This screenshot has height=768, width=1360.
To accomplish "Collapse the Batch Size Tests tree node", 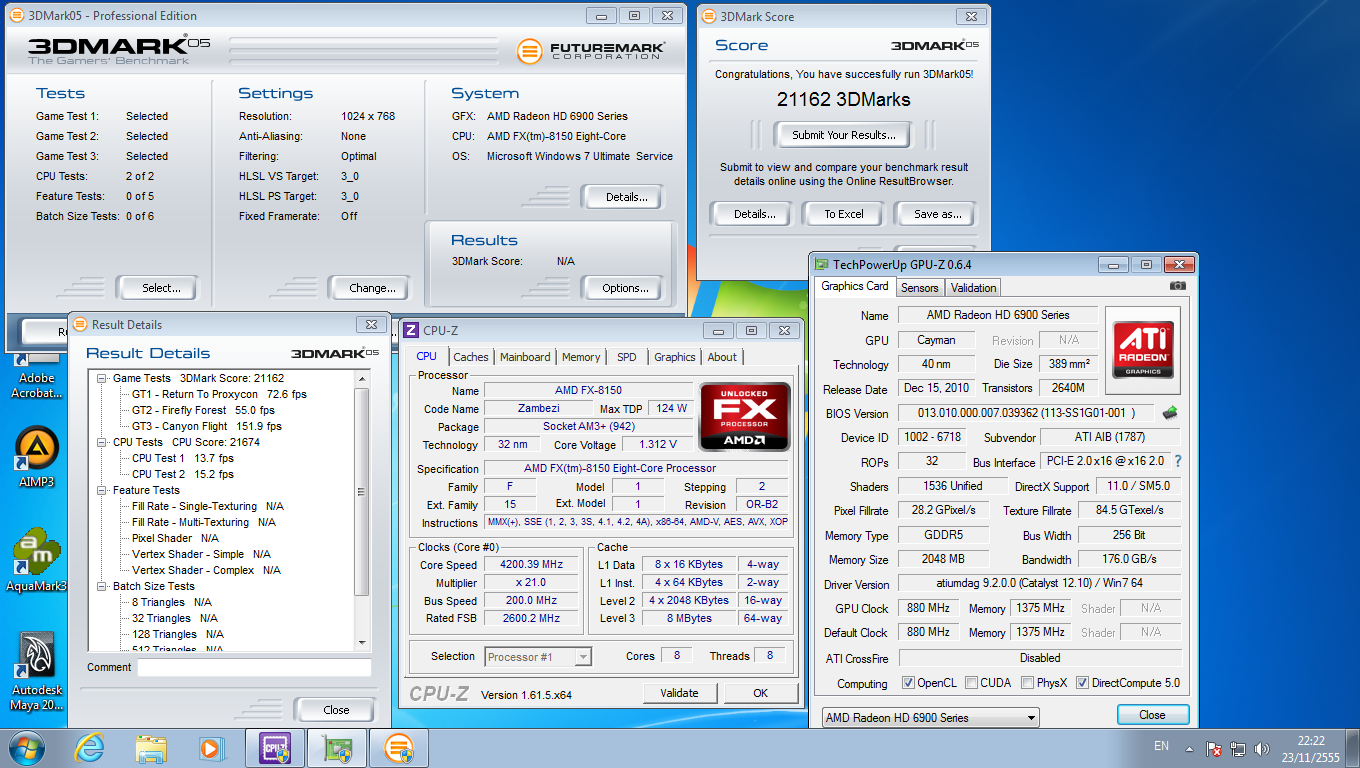I will tap(102, 586).
